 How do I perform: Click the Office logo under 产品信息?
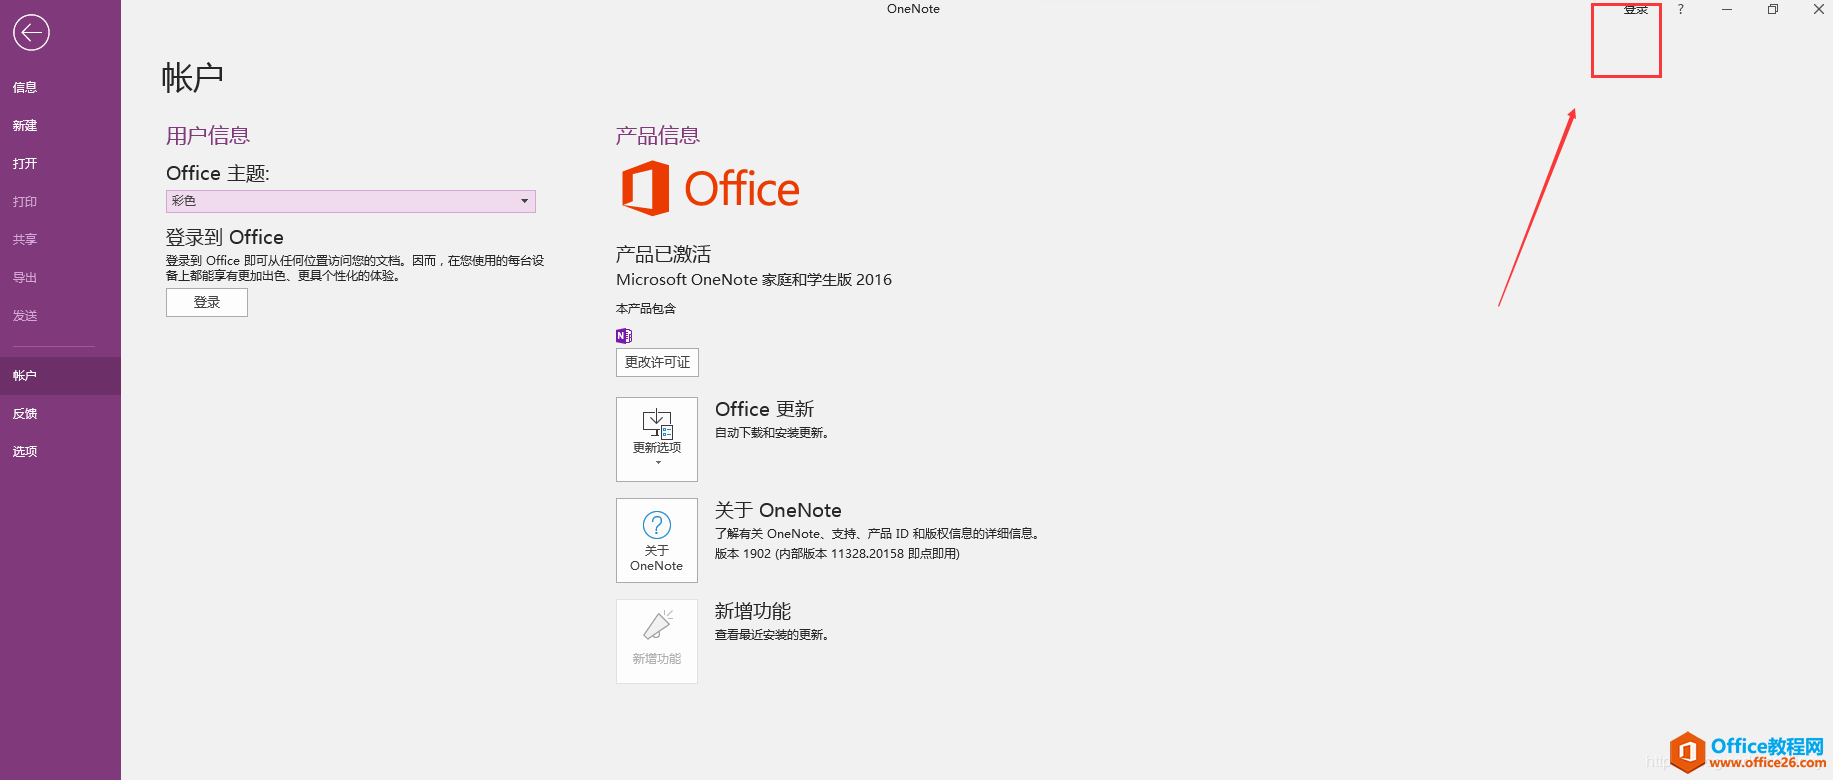pos(710,188)
